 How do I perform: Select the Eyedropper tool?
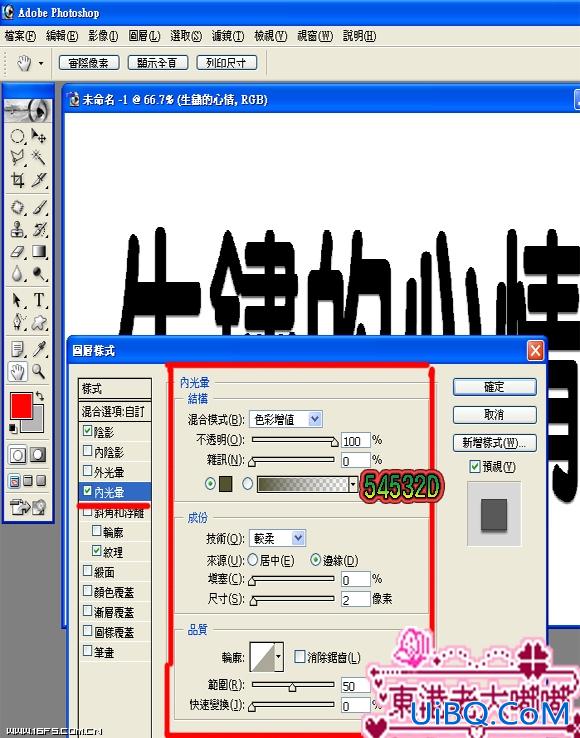(x=39, y=349)
